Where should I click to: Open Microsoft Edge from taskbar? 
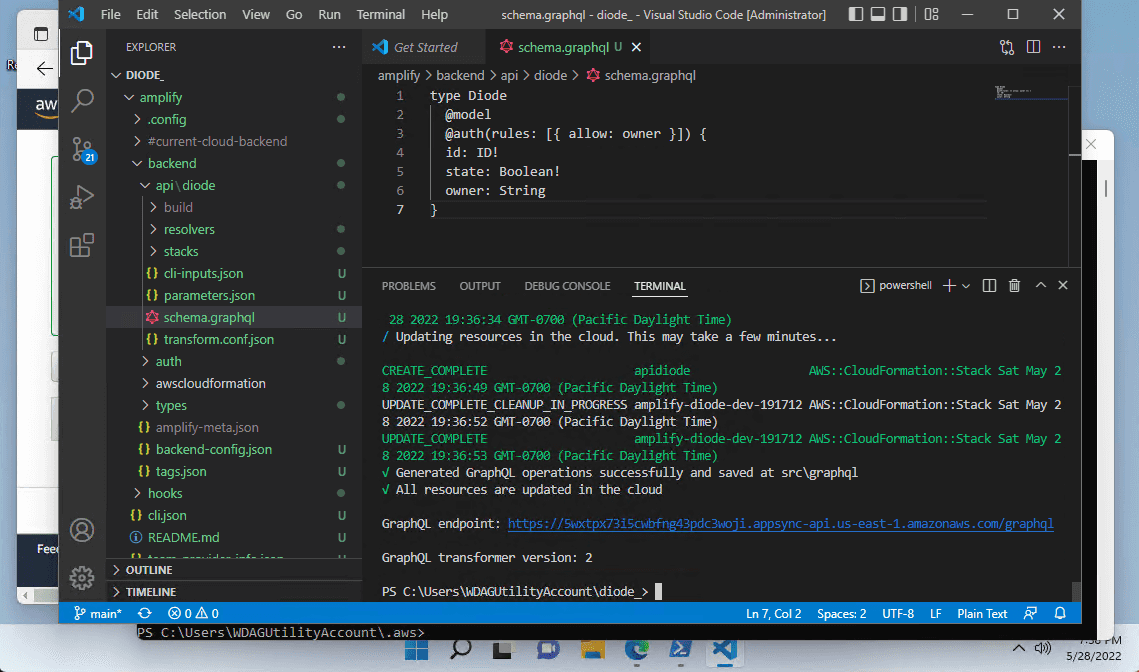point(637,649)
